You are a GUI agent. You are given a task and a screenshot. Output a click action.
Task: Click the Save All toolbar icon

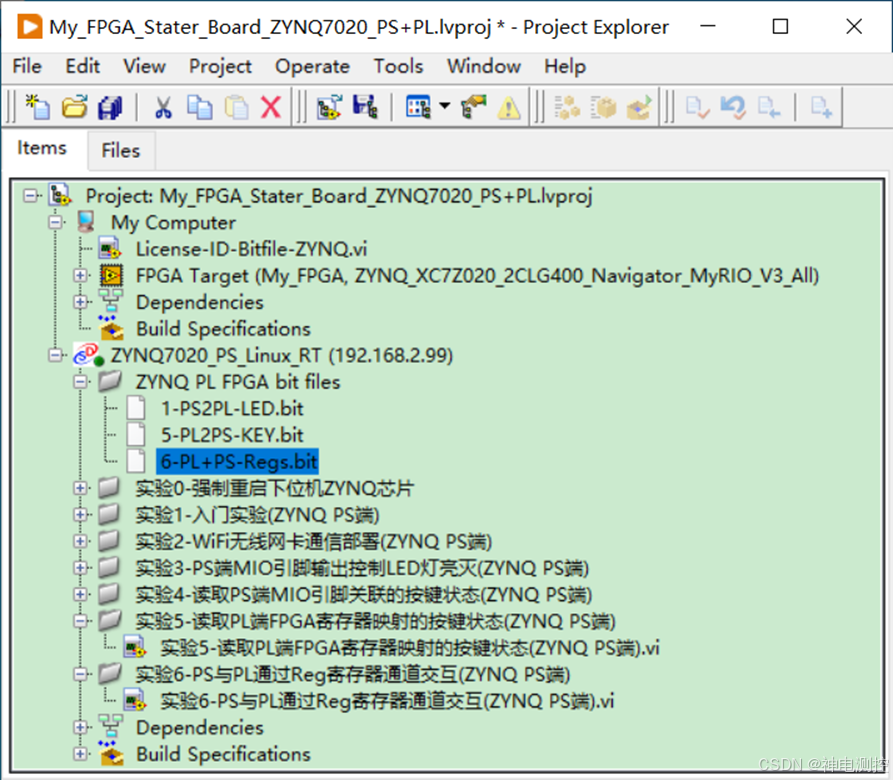110,106
